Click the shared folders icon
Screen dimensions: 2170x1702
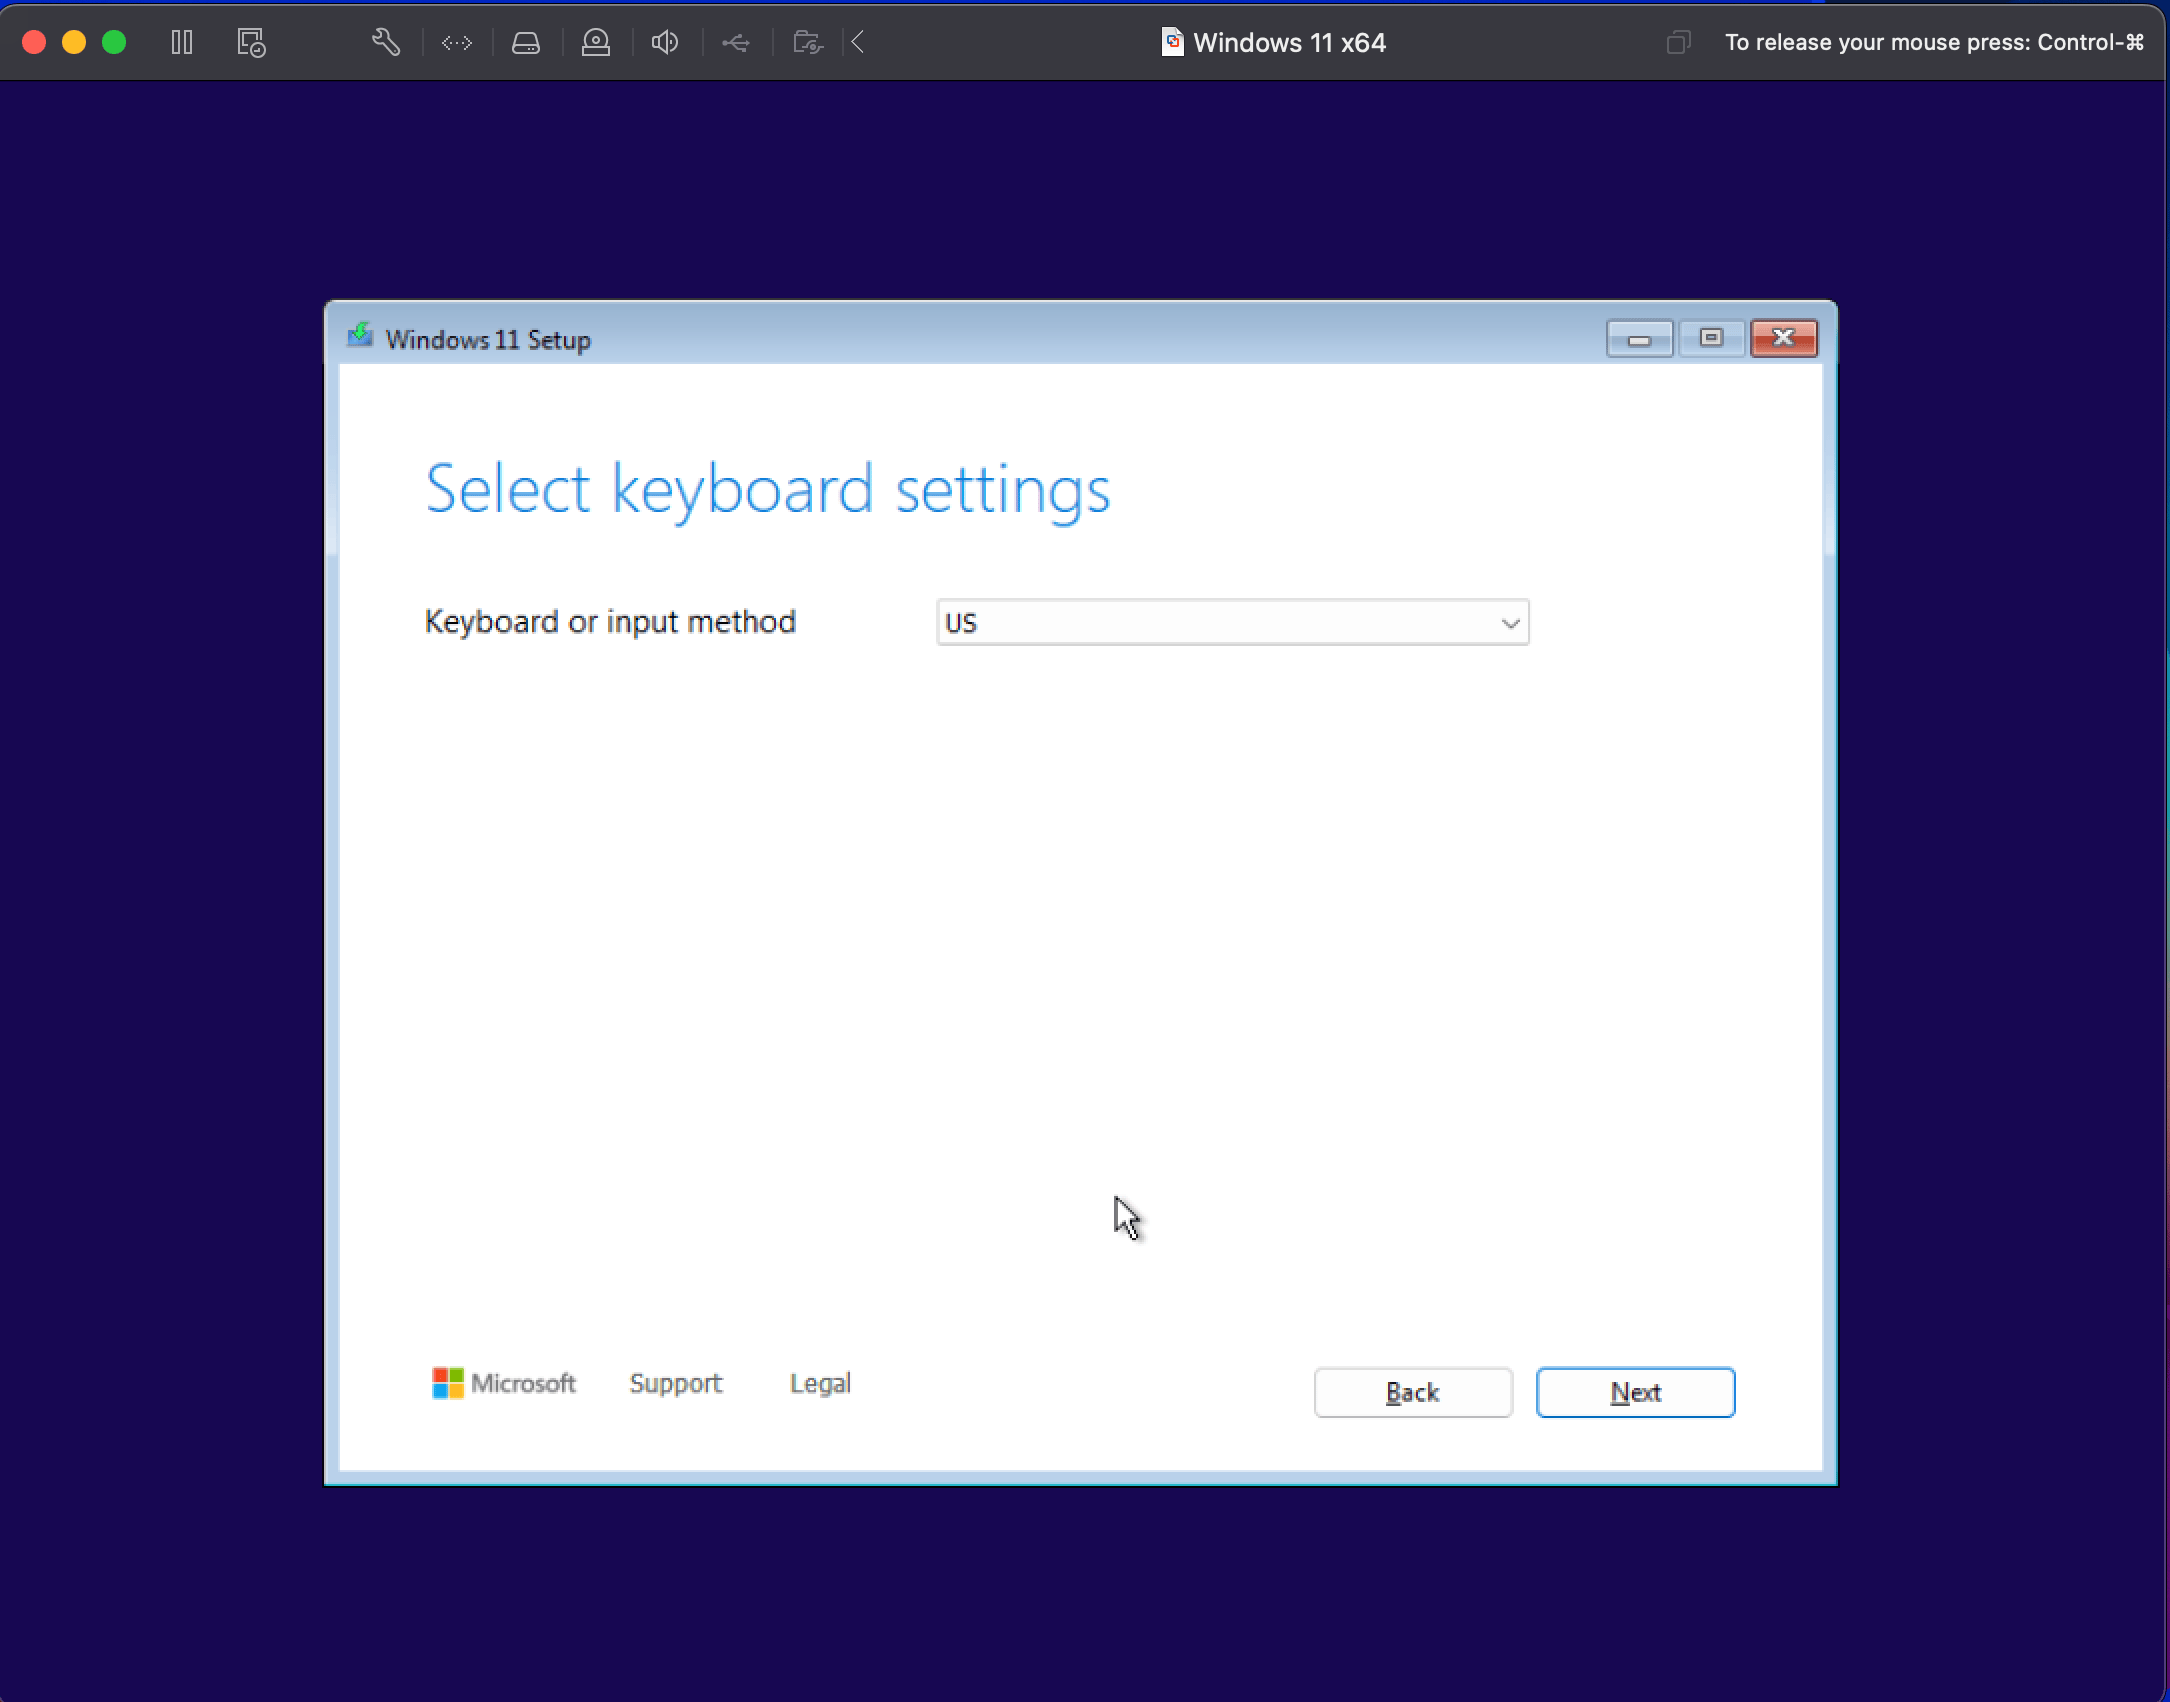pyautogui.click(x=807, y=42)
